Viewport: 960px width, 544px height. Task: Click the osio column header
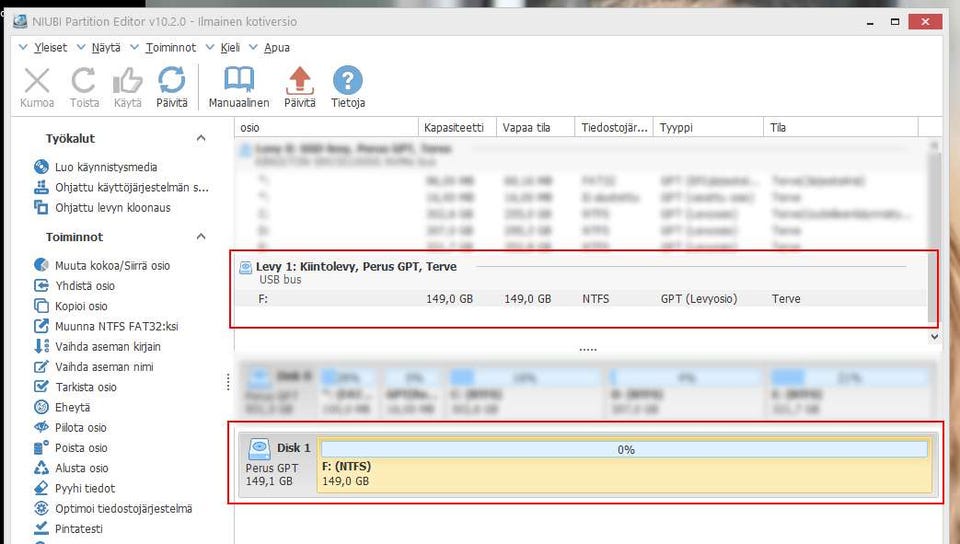tap(327, 127)
